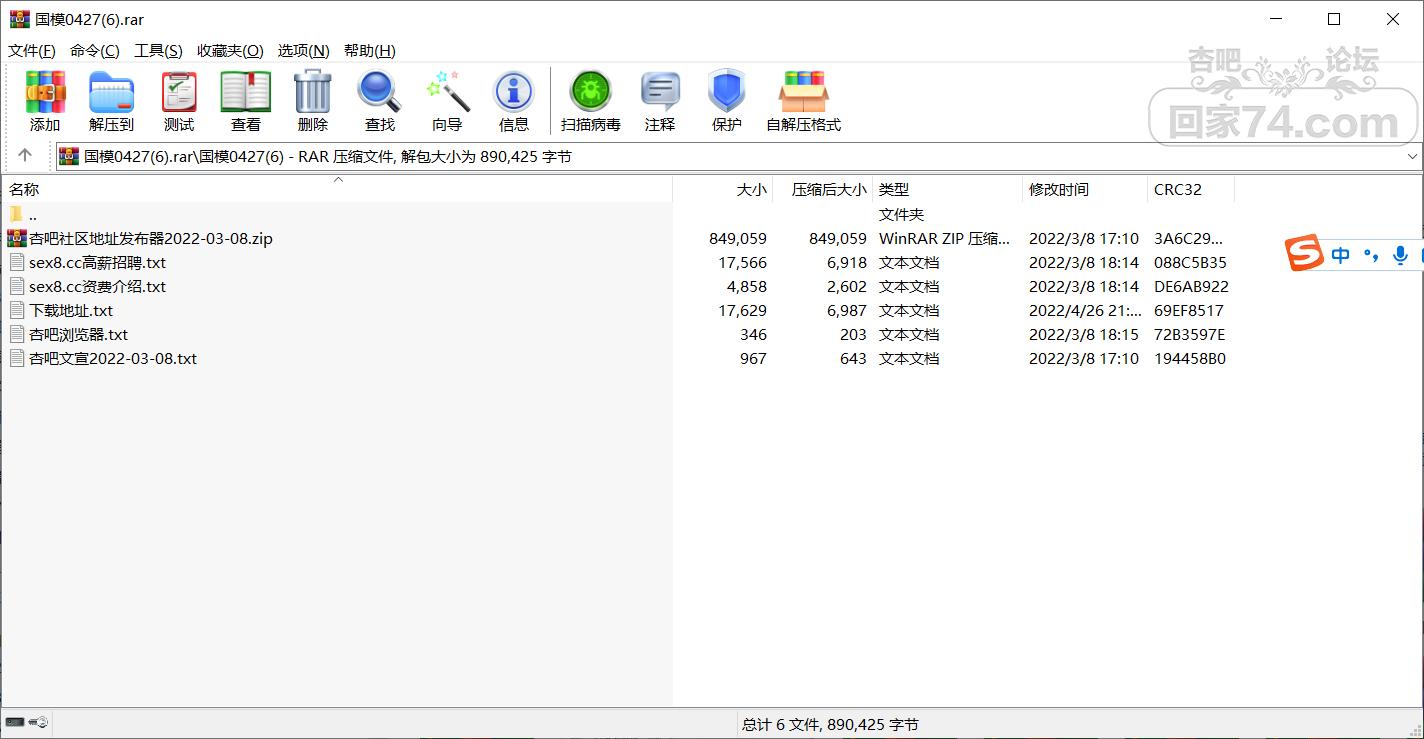Open the Commands (命令) menu
The width and height of the screenshot is (1424, 739).
pyautogui.click(x=95, y=51)
